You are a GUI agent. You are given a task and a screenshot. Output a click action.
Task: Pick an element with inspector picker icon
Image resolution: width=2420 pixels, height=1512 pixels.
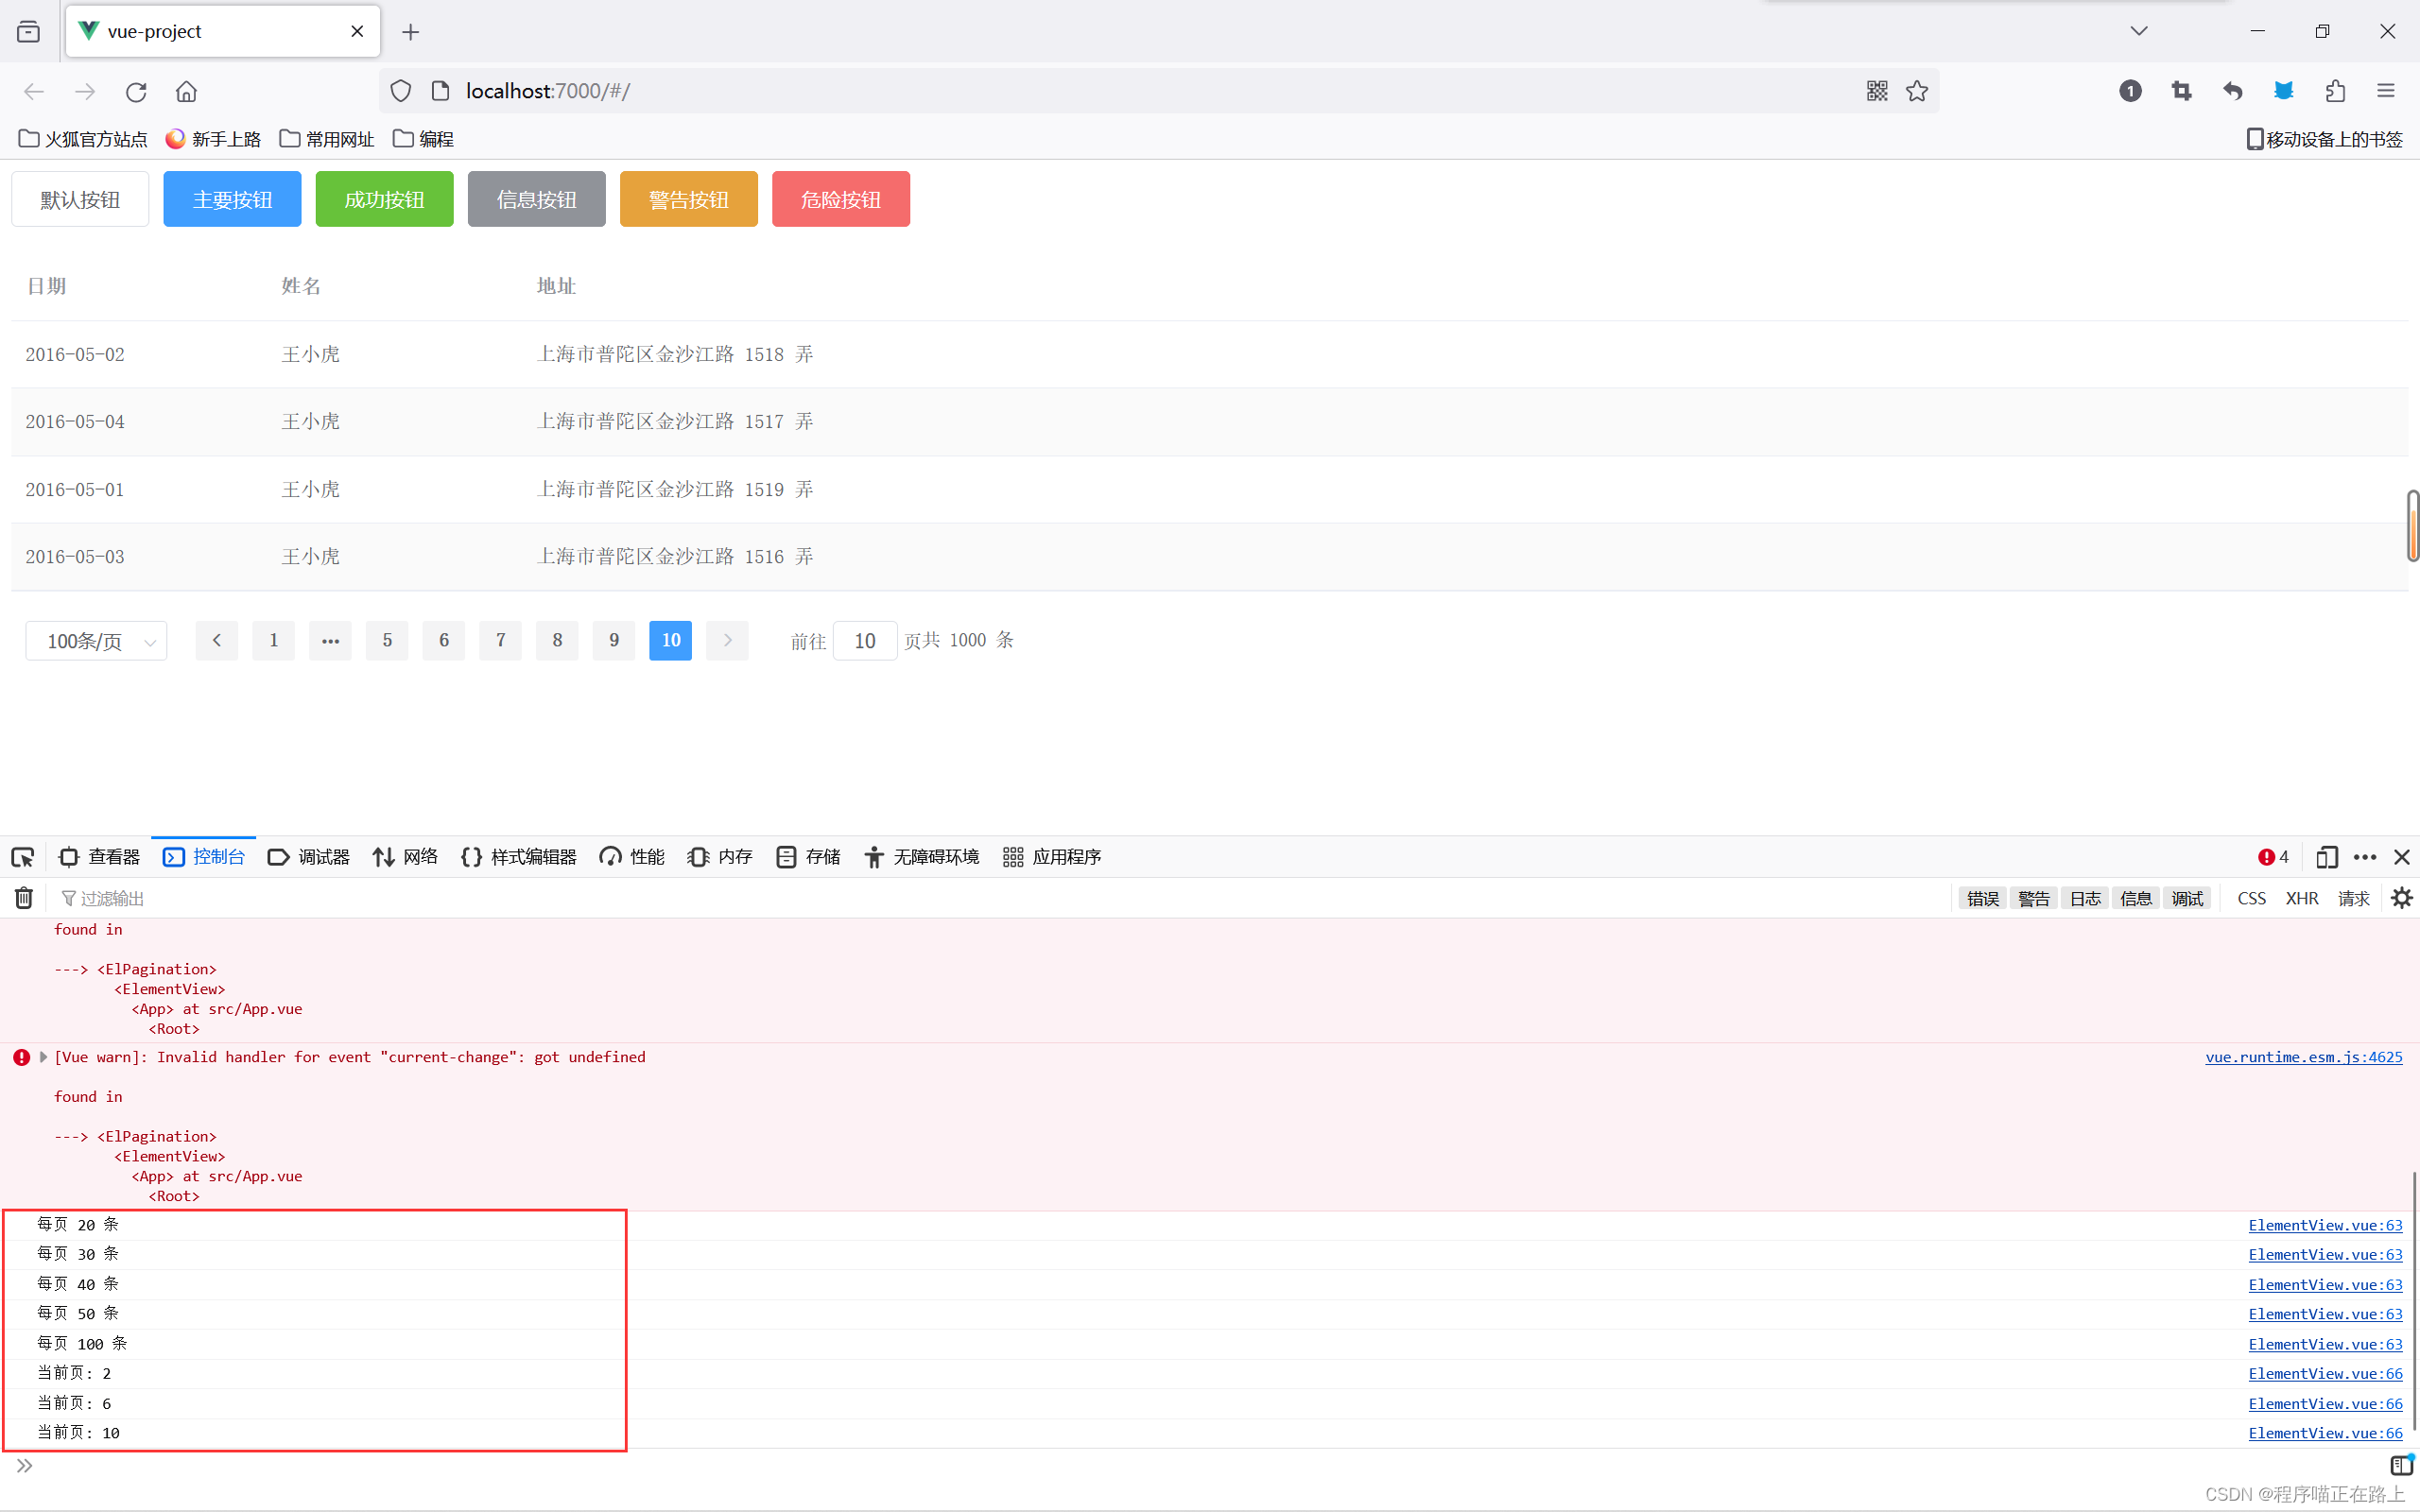pos(22,857)
